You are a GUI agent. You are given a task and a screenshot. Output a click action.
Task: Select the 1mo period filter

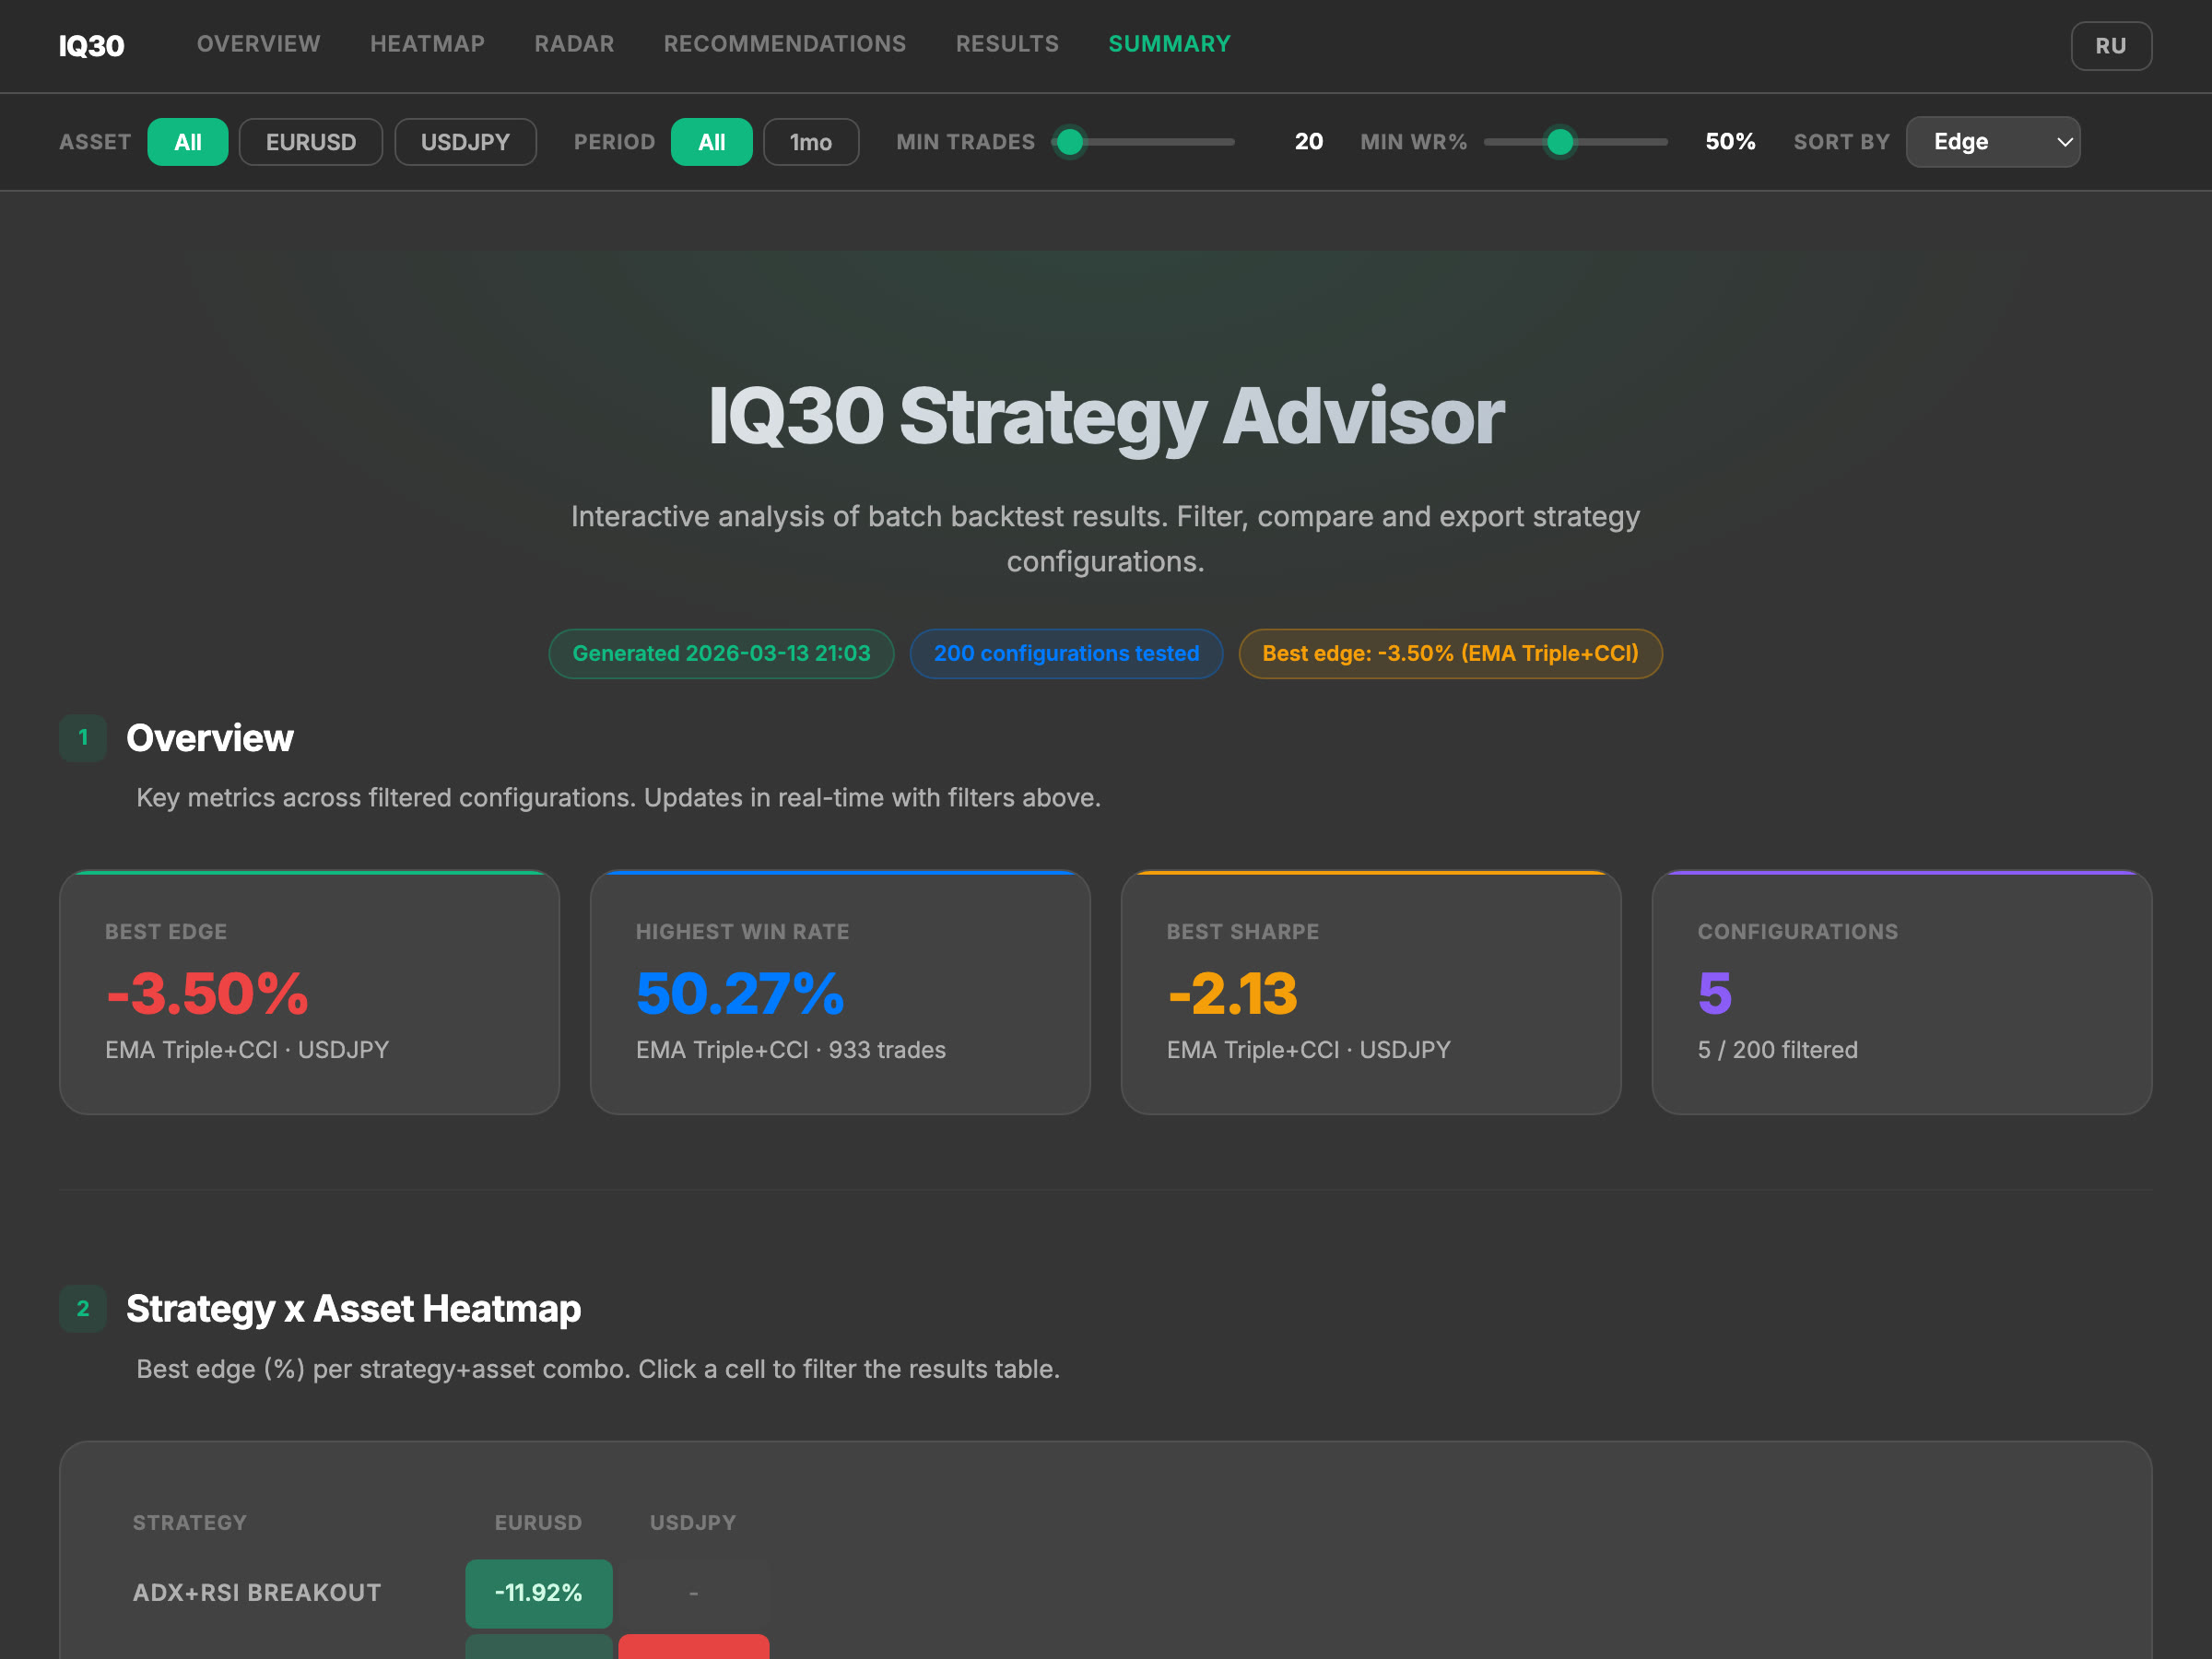coord(810,142)
